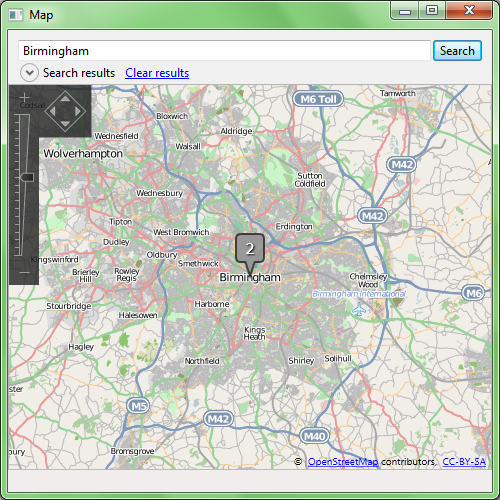Click the zoom in plus icon
500x500 pixels.
click(x=24, y=97)
